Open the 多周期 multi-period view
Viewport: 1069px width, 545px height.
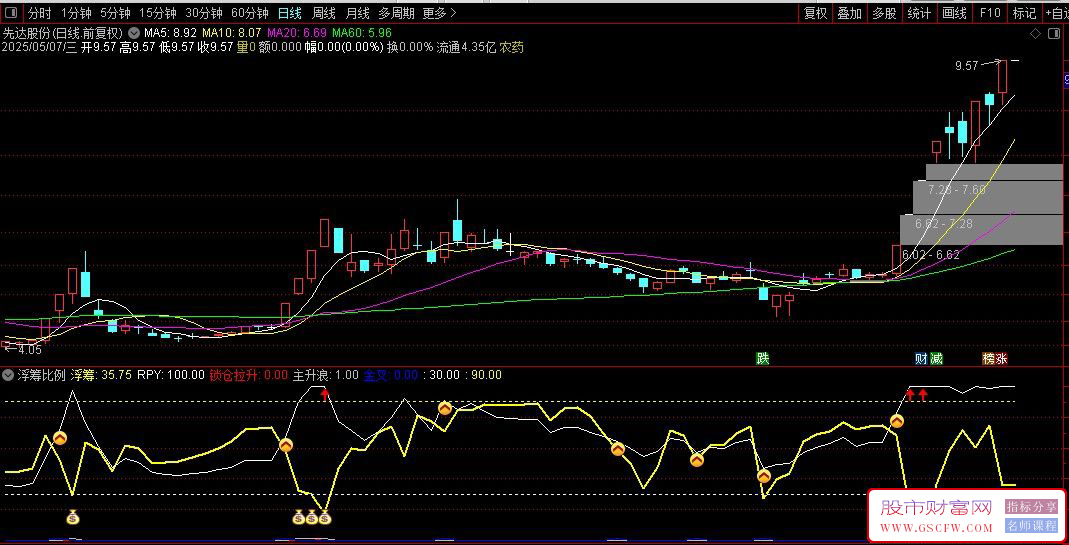tap(396, 12)
